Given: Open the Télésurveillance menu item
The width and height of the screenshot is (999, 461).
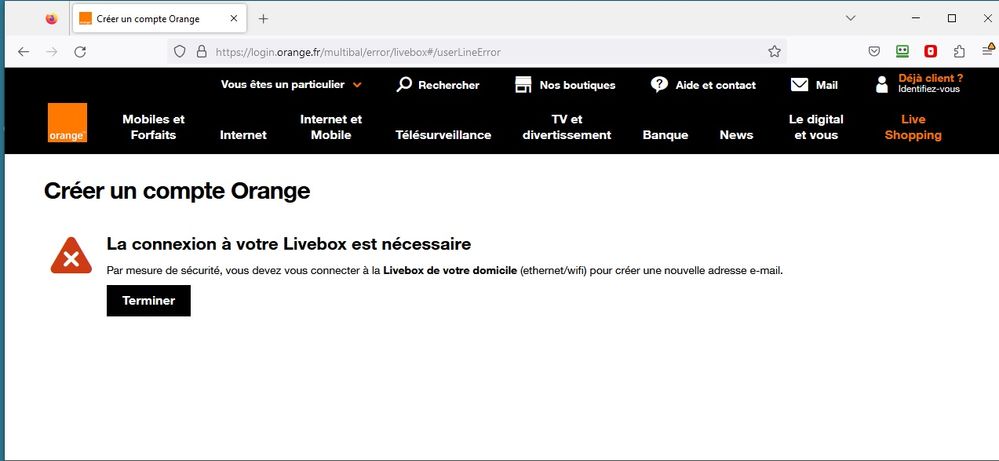Looking at the screenshot, I should pos(443,135).
